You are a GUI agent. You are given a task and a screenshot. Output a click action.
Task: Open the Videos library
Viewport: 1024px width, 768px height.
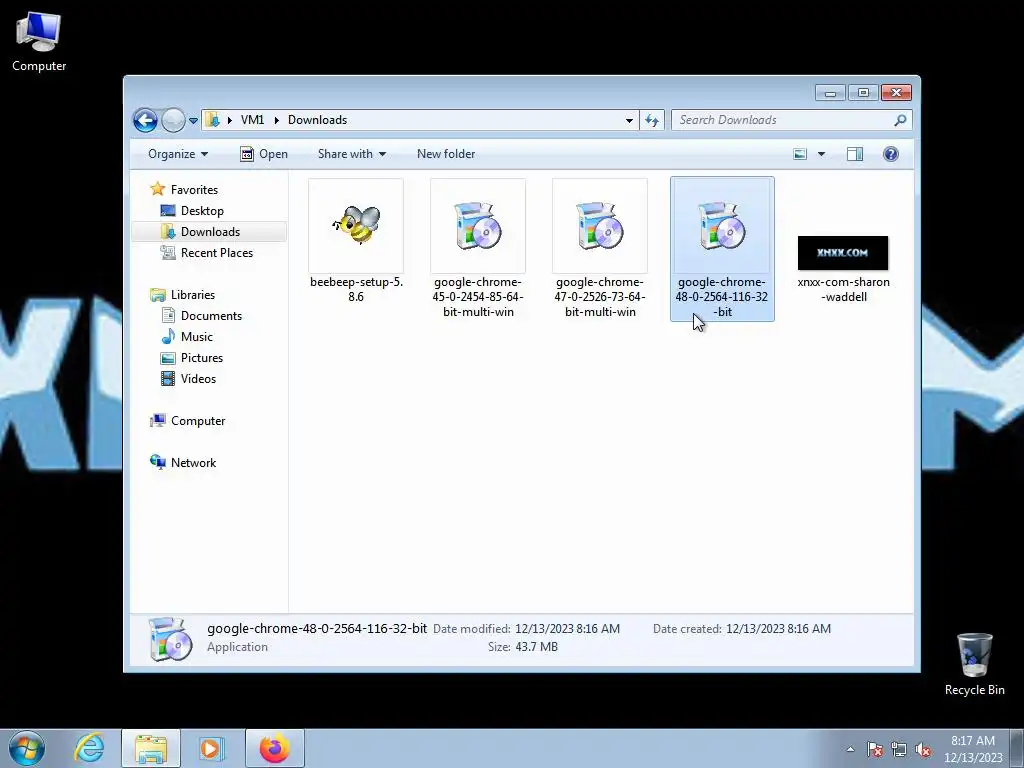[198, 379]
